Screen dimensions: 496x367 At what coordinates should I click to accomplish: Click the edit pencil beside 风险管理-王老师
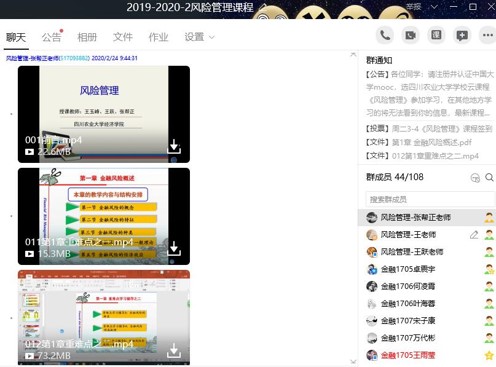[x=474, y=235]
